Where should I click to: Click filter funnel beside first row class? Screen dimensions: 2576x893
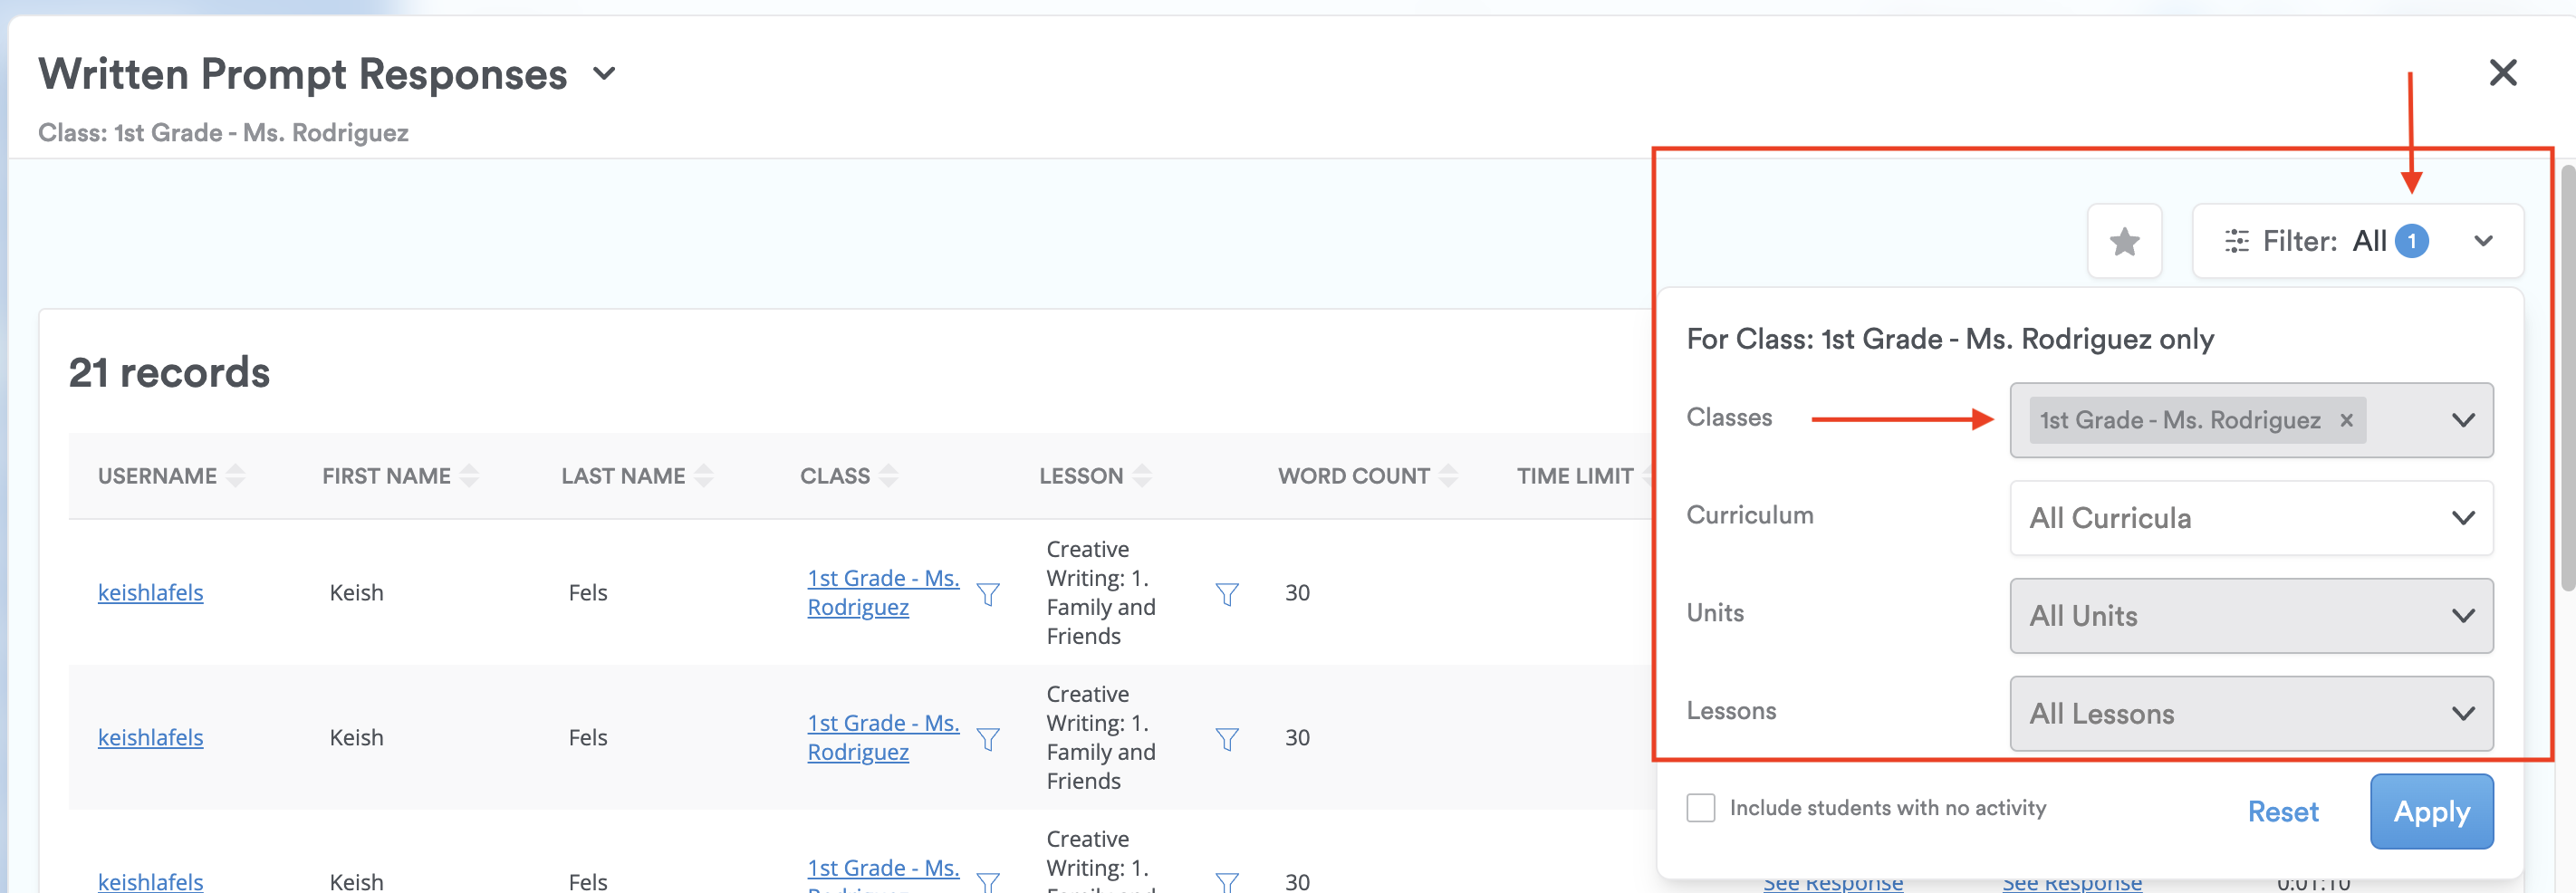pos(987,594)
